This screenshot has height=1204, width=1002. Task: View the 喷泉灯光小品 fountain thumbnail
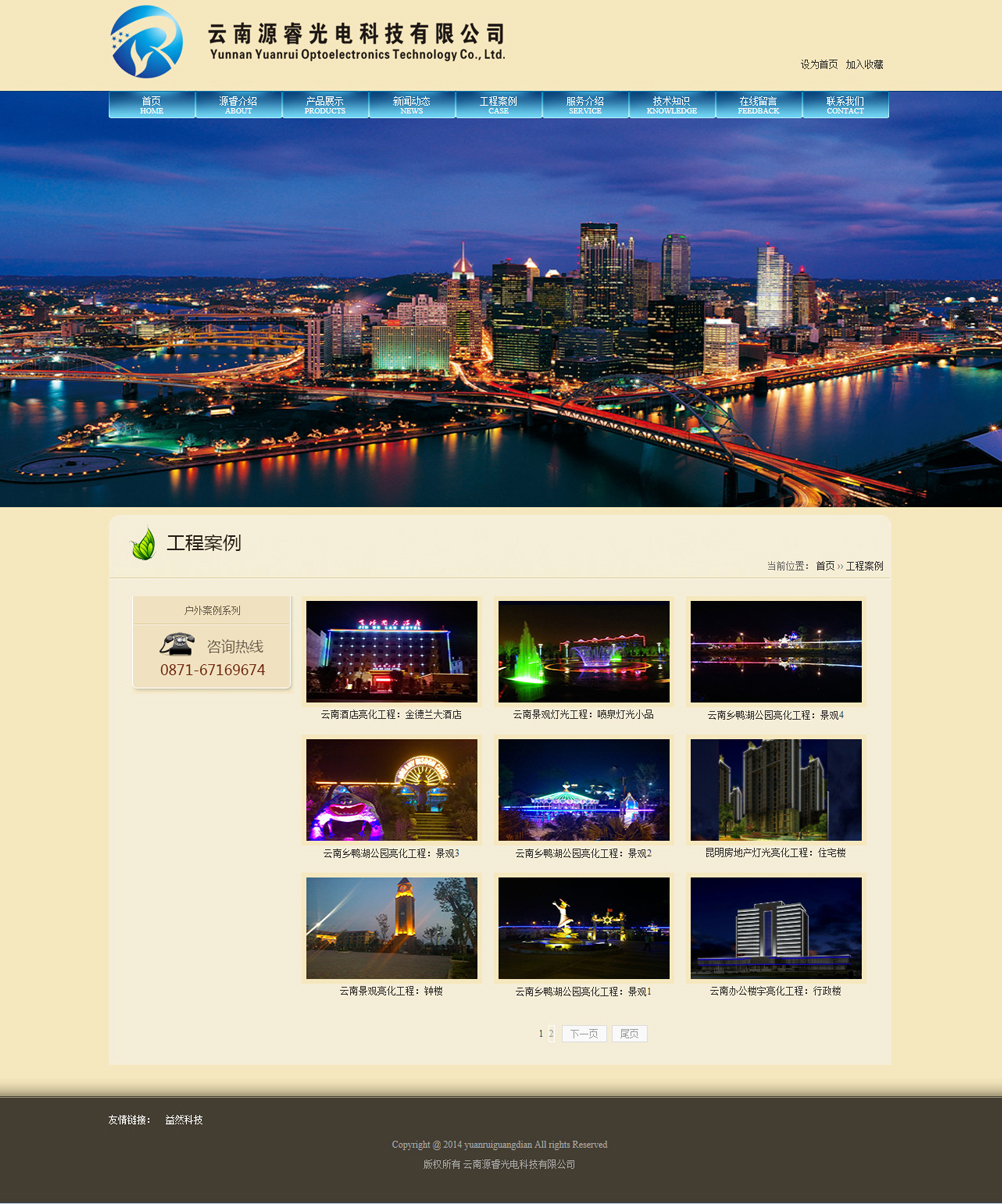(x=584, y=651)
